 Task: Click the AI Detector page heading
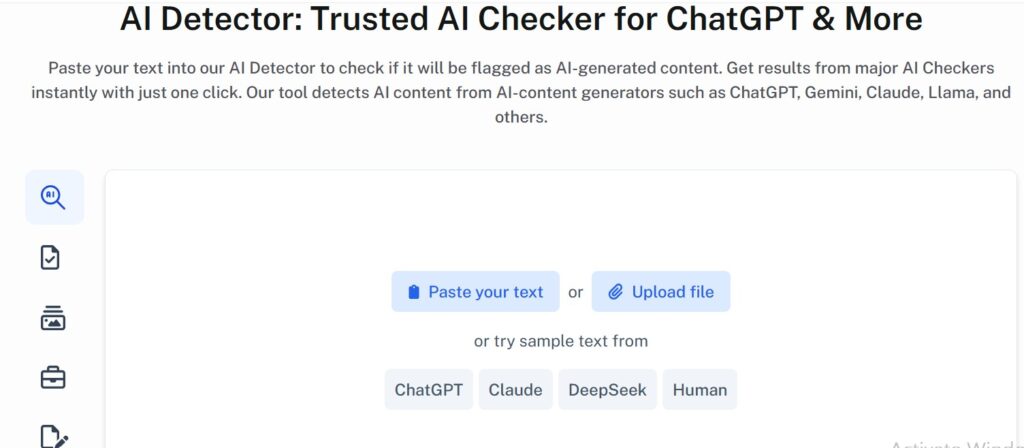521,19
